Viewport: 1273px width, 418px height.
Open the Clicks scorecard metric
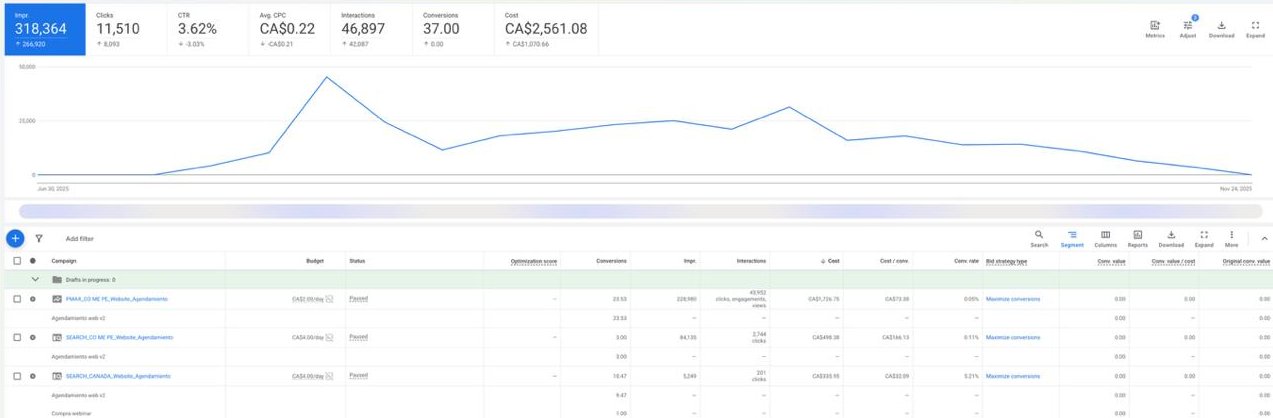(128, 28)
